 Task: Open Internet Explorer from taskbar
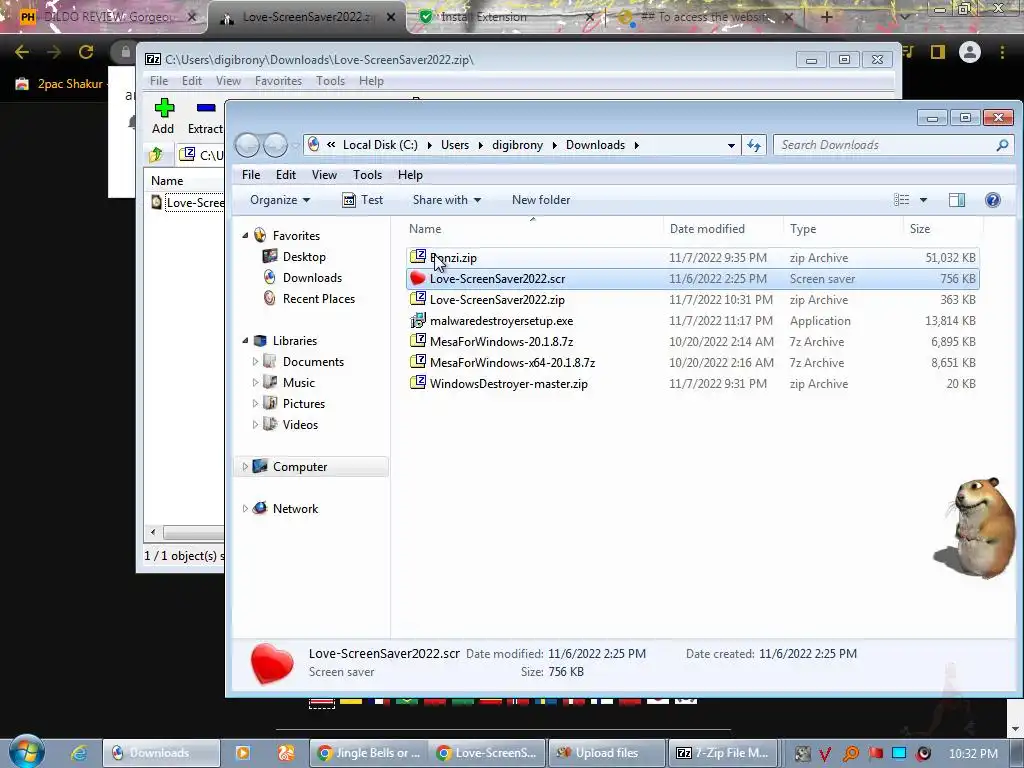tap(79, 753)
